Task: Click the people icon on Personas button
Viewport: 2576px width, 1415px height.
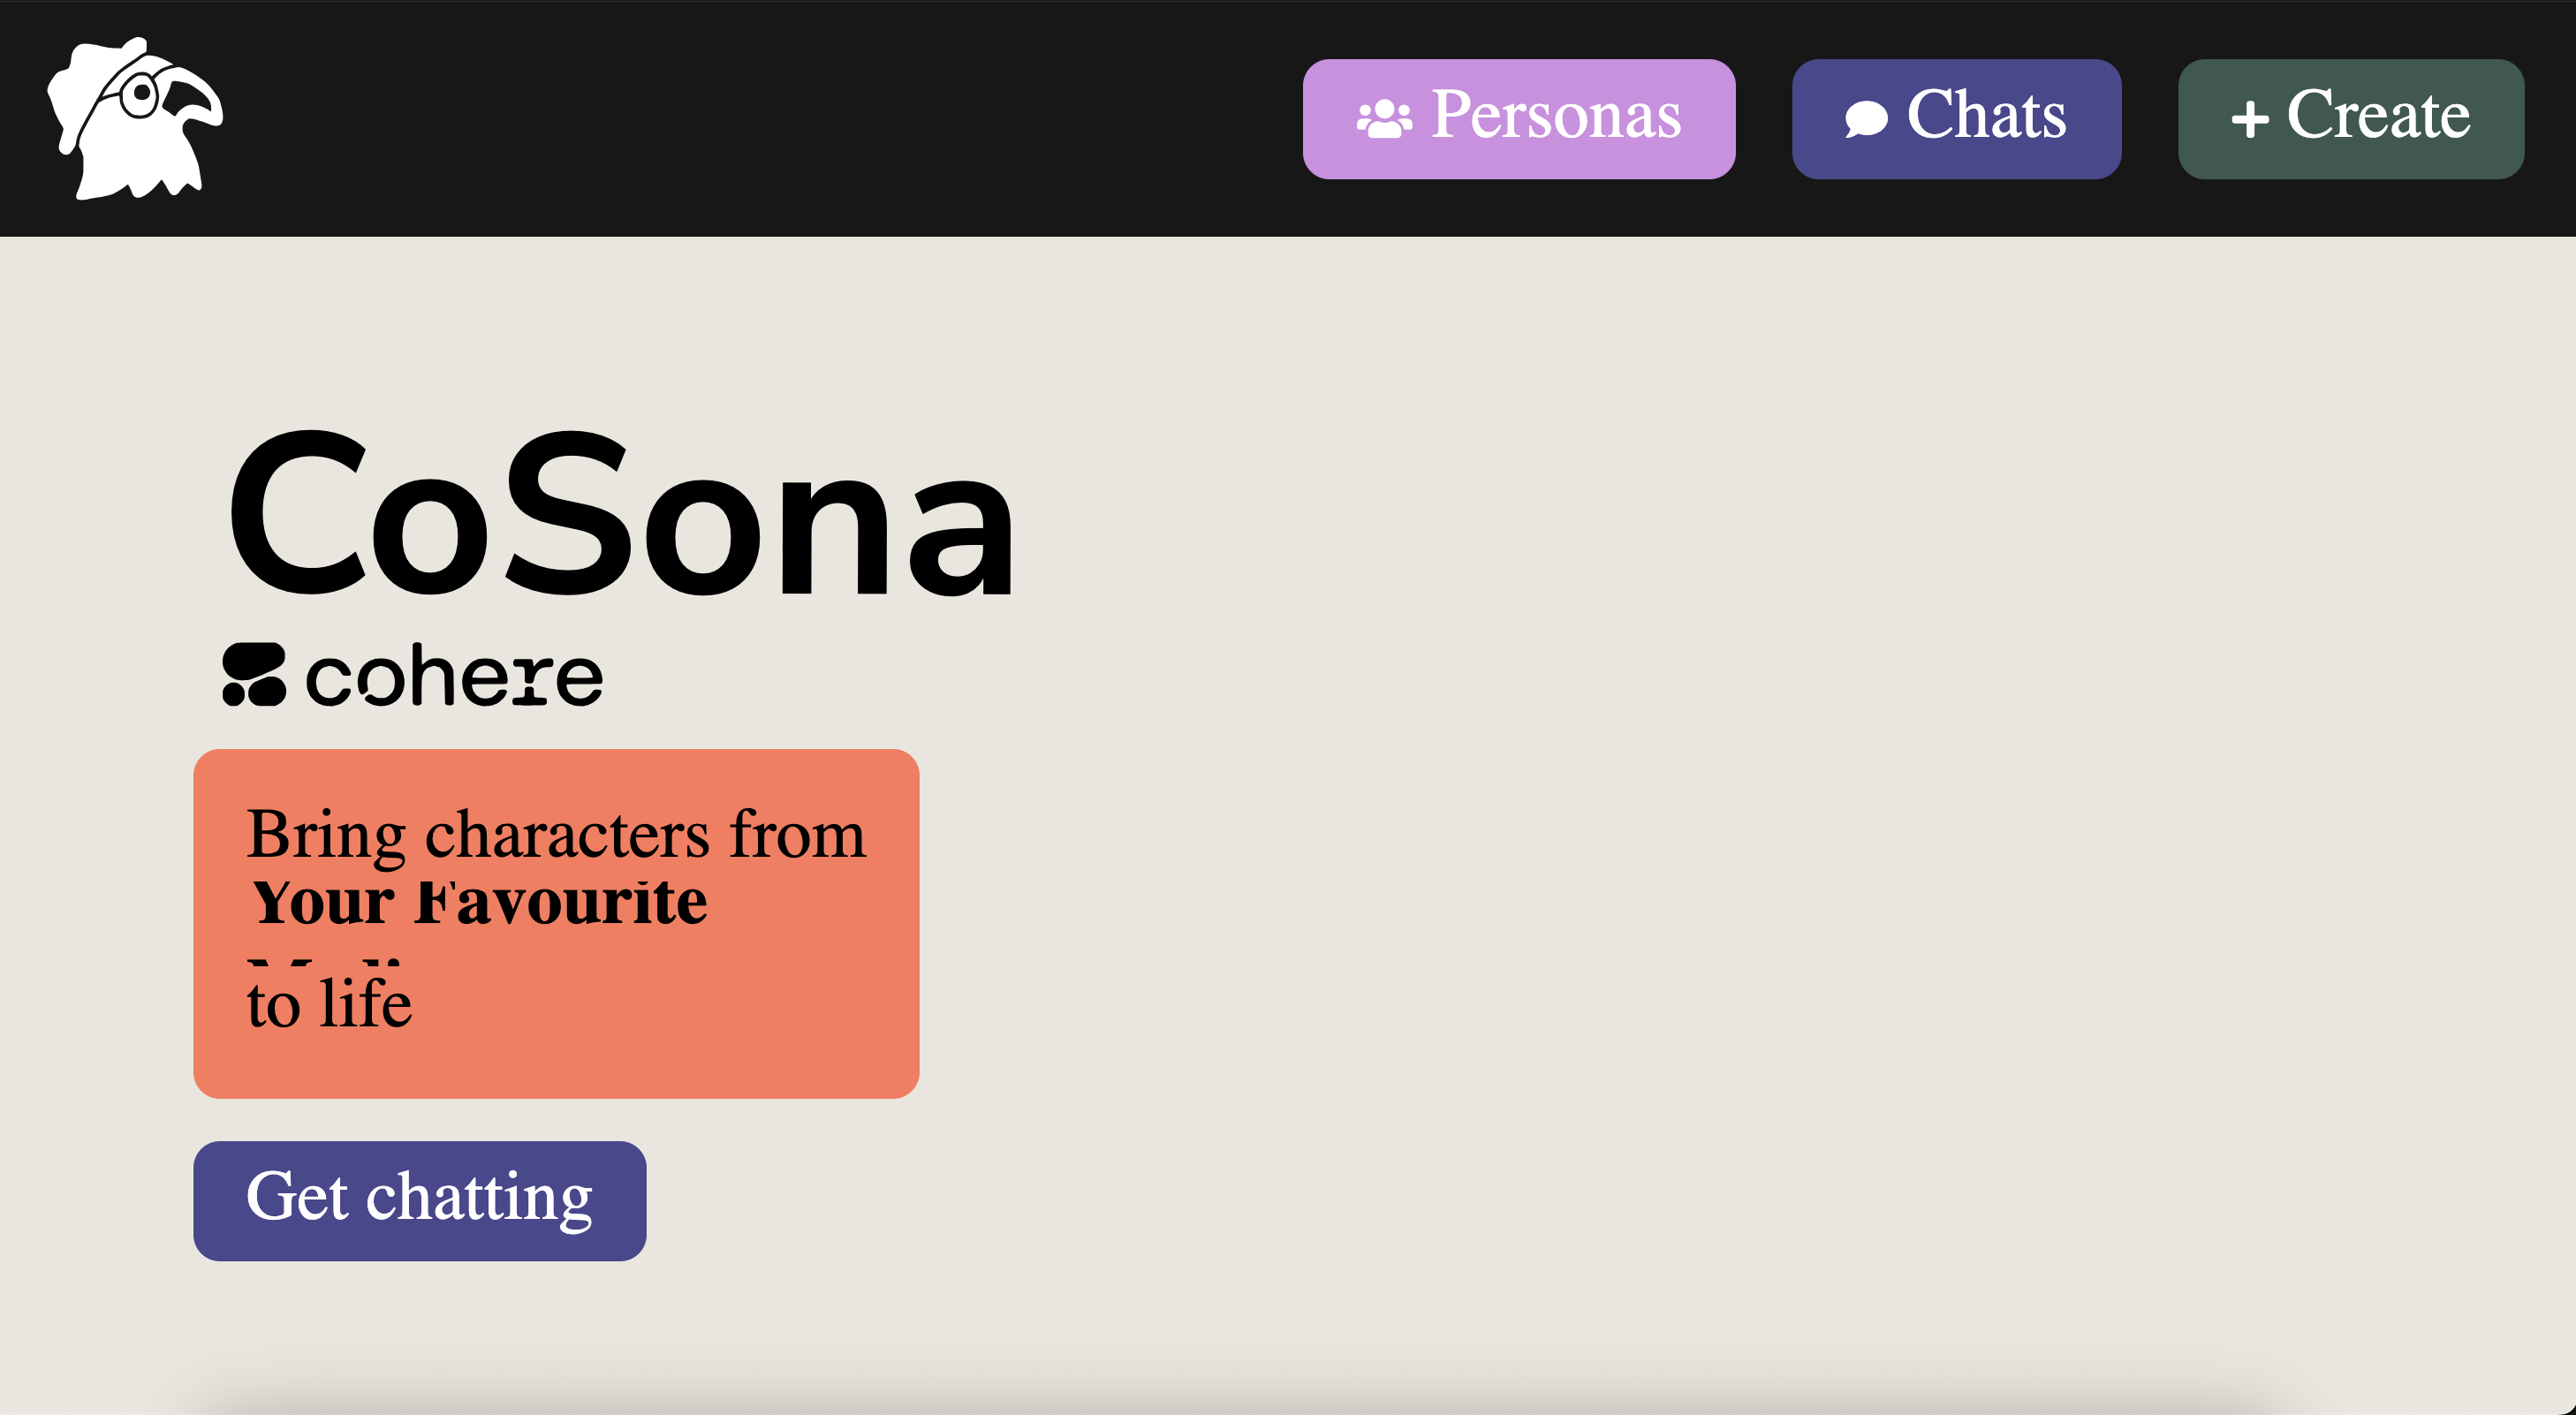Action: [1384, 118]
